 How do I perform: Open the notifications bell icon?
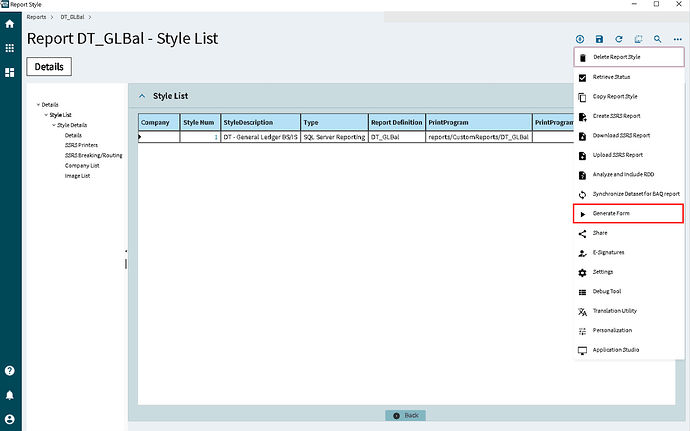pos(10,395)
